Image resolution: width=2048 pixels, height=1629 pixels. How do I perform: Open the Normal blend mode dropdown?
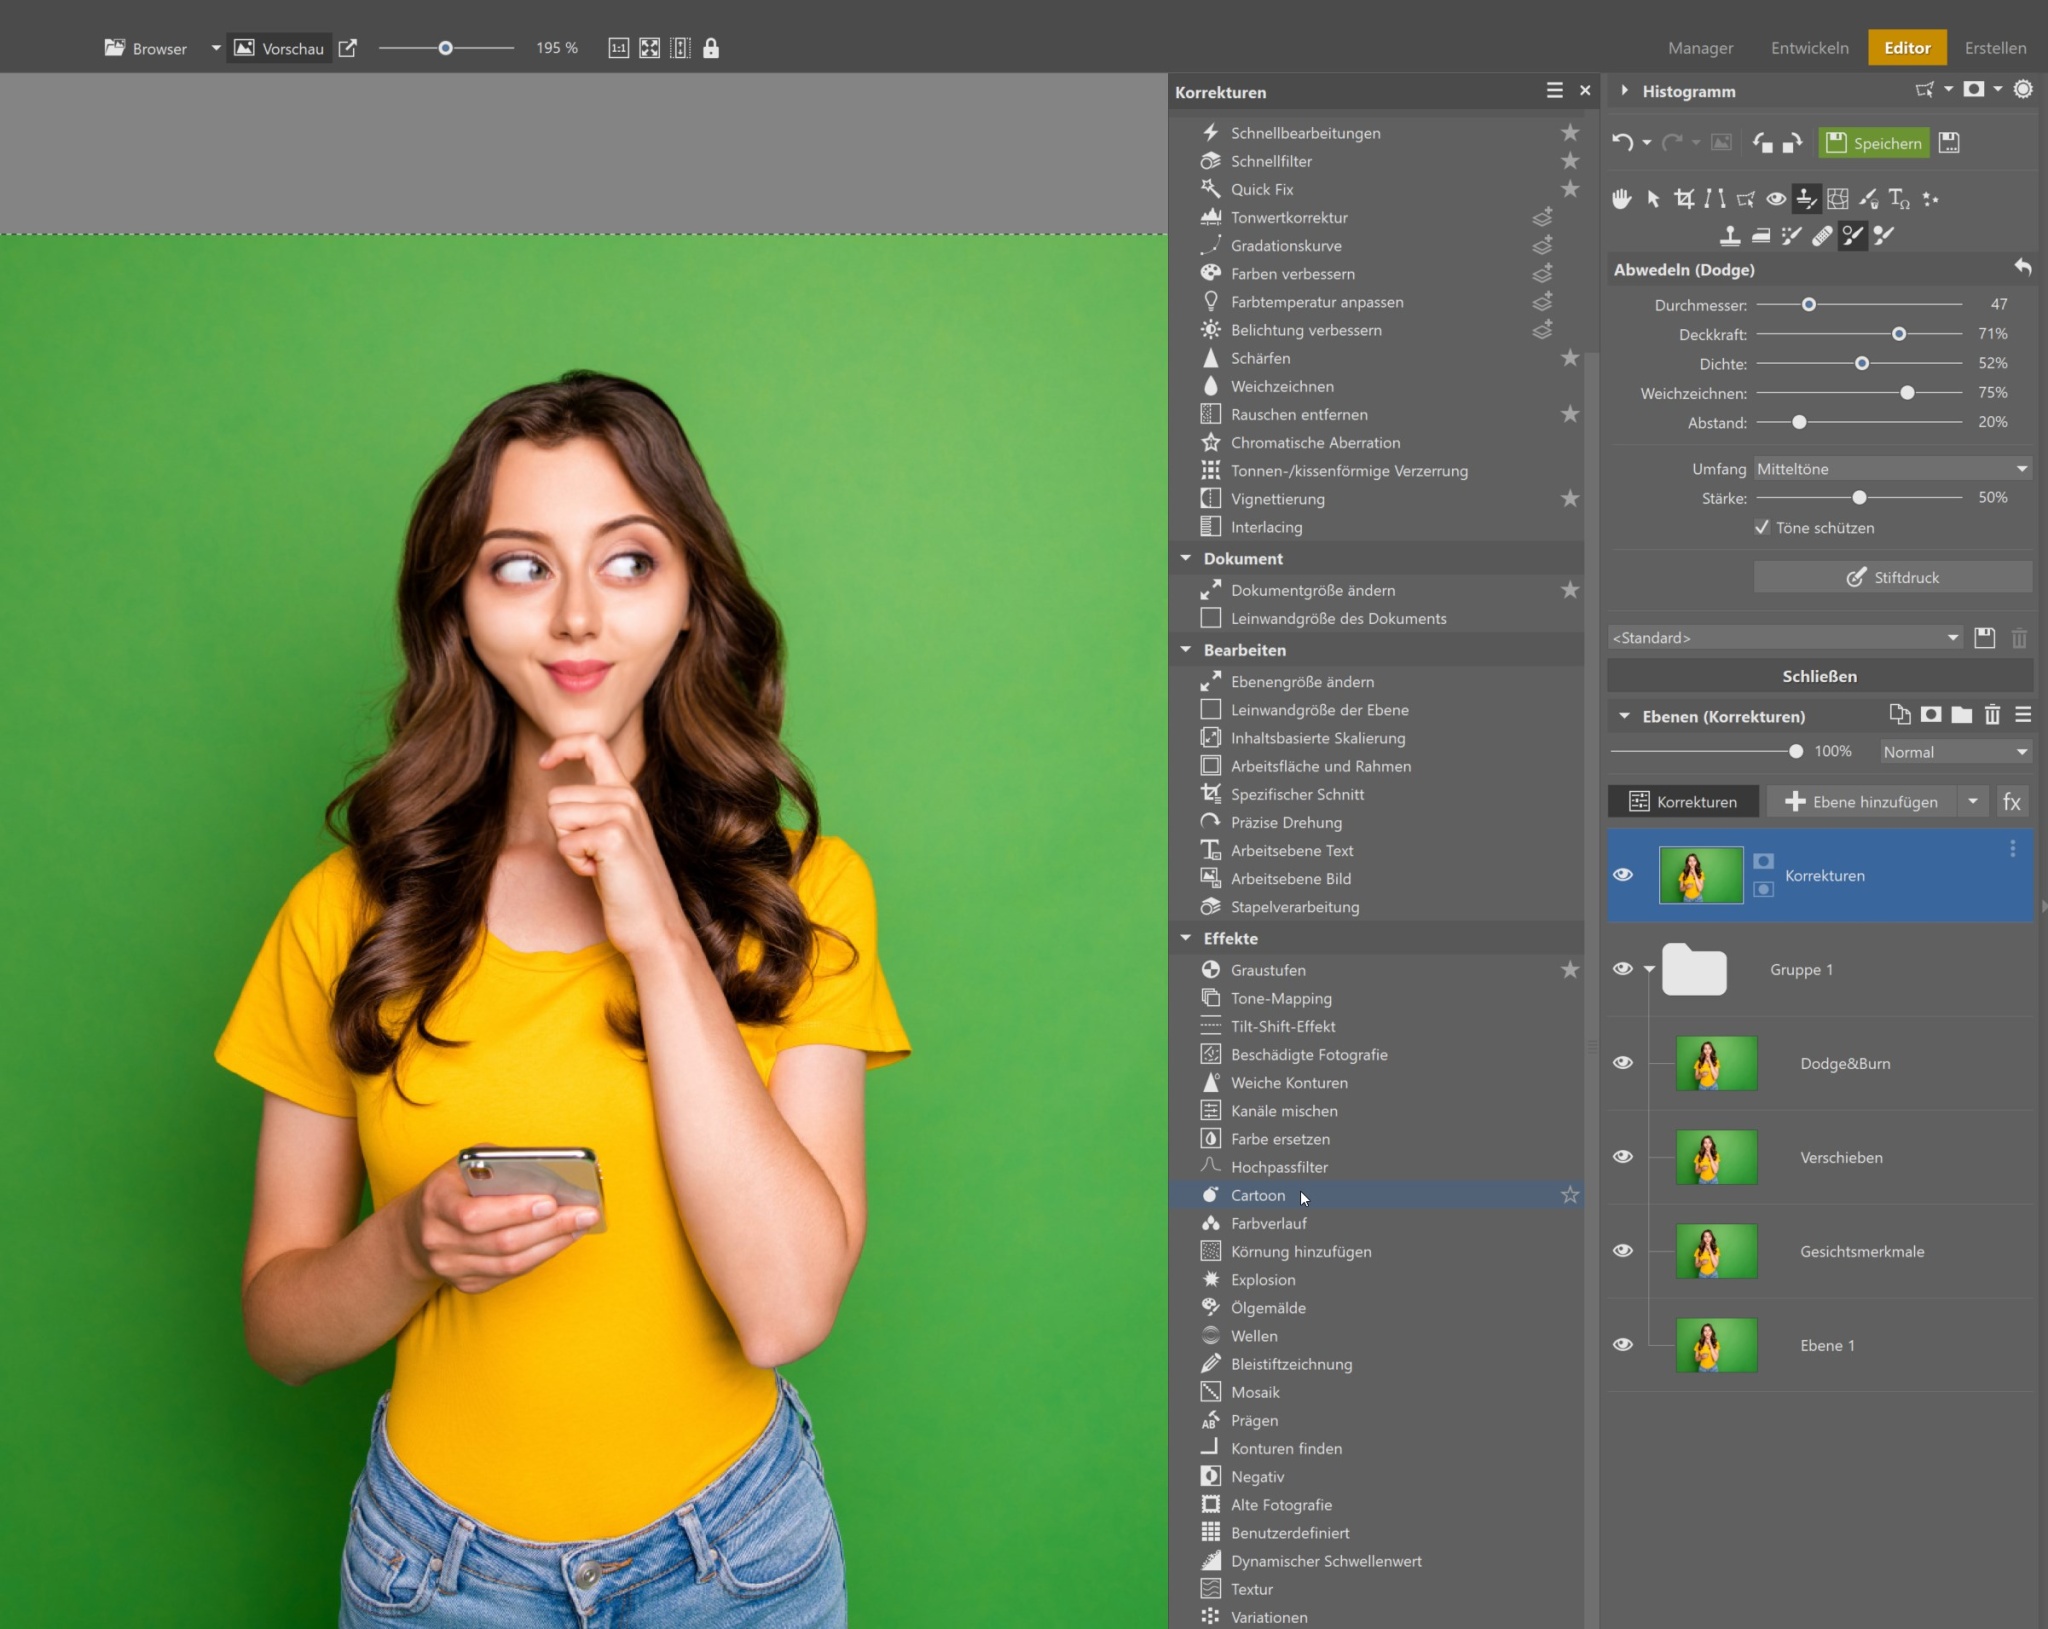[1956, 752]
